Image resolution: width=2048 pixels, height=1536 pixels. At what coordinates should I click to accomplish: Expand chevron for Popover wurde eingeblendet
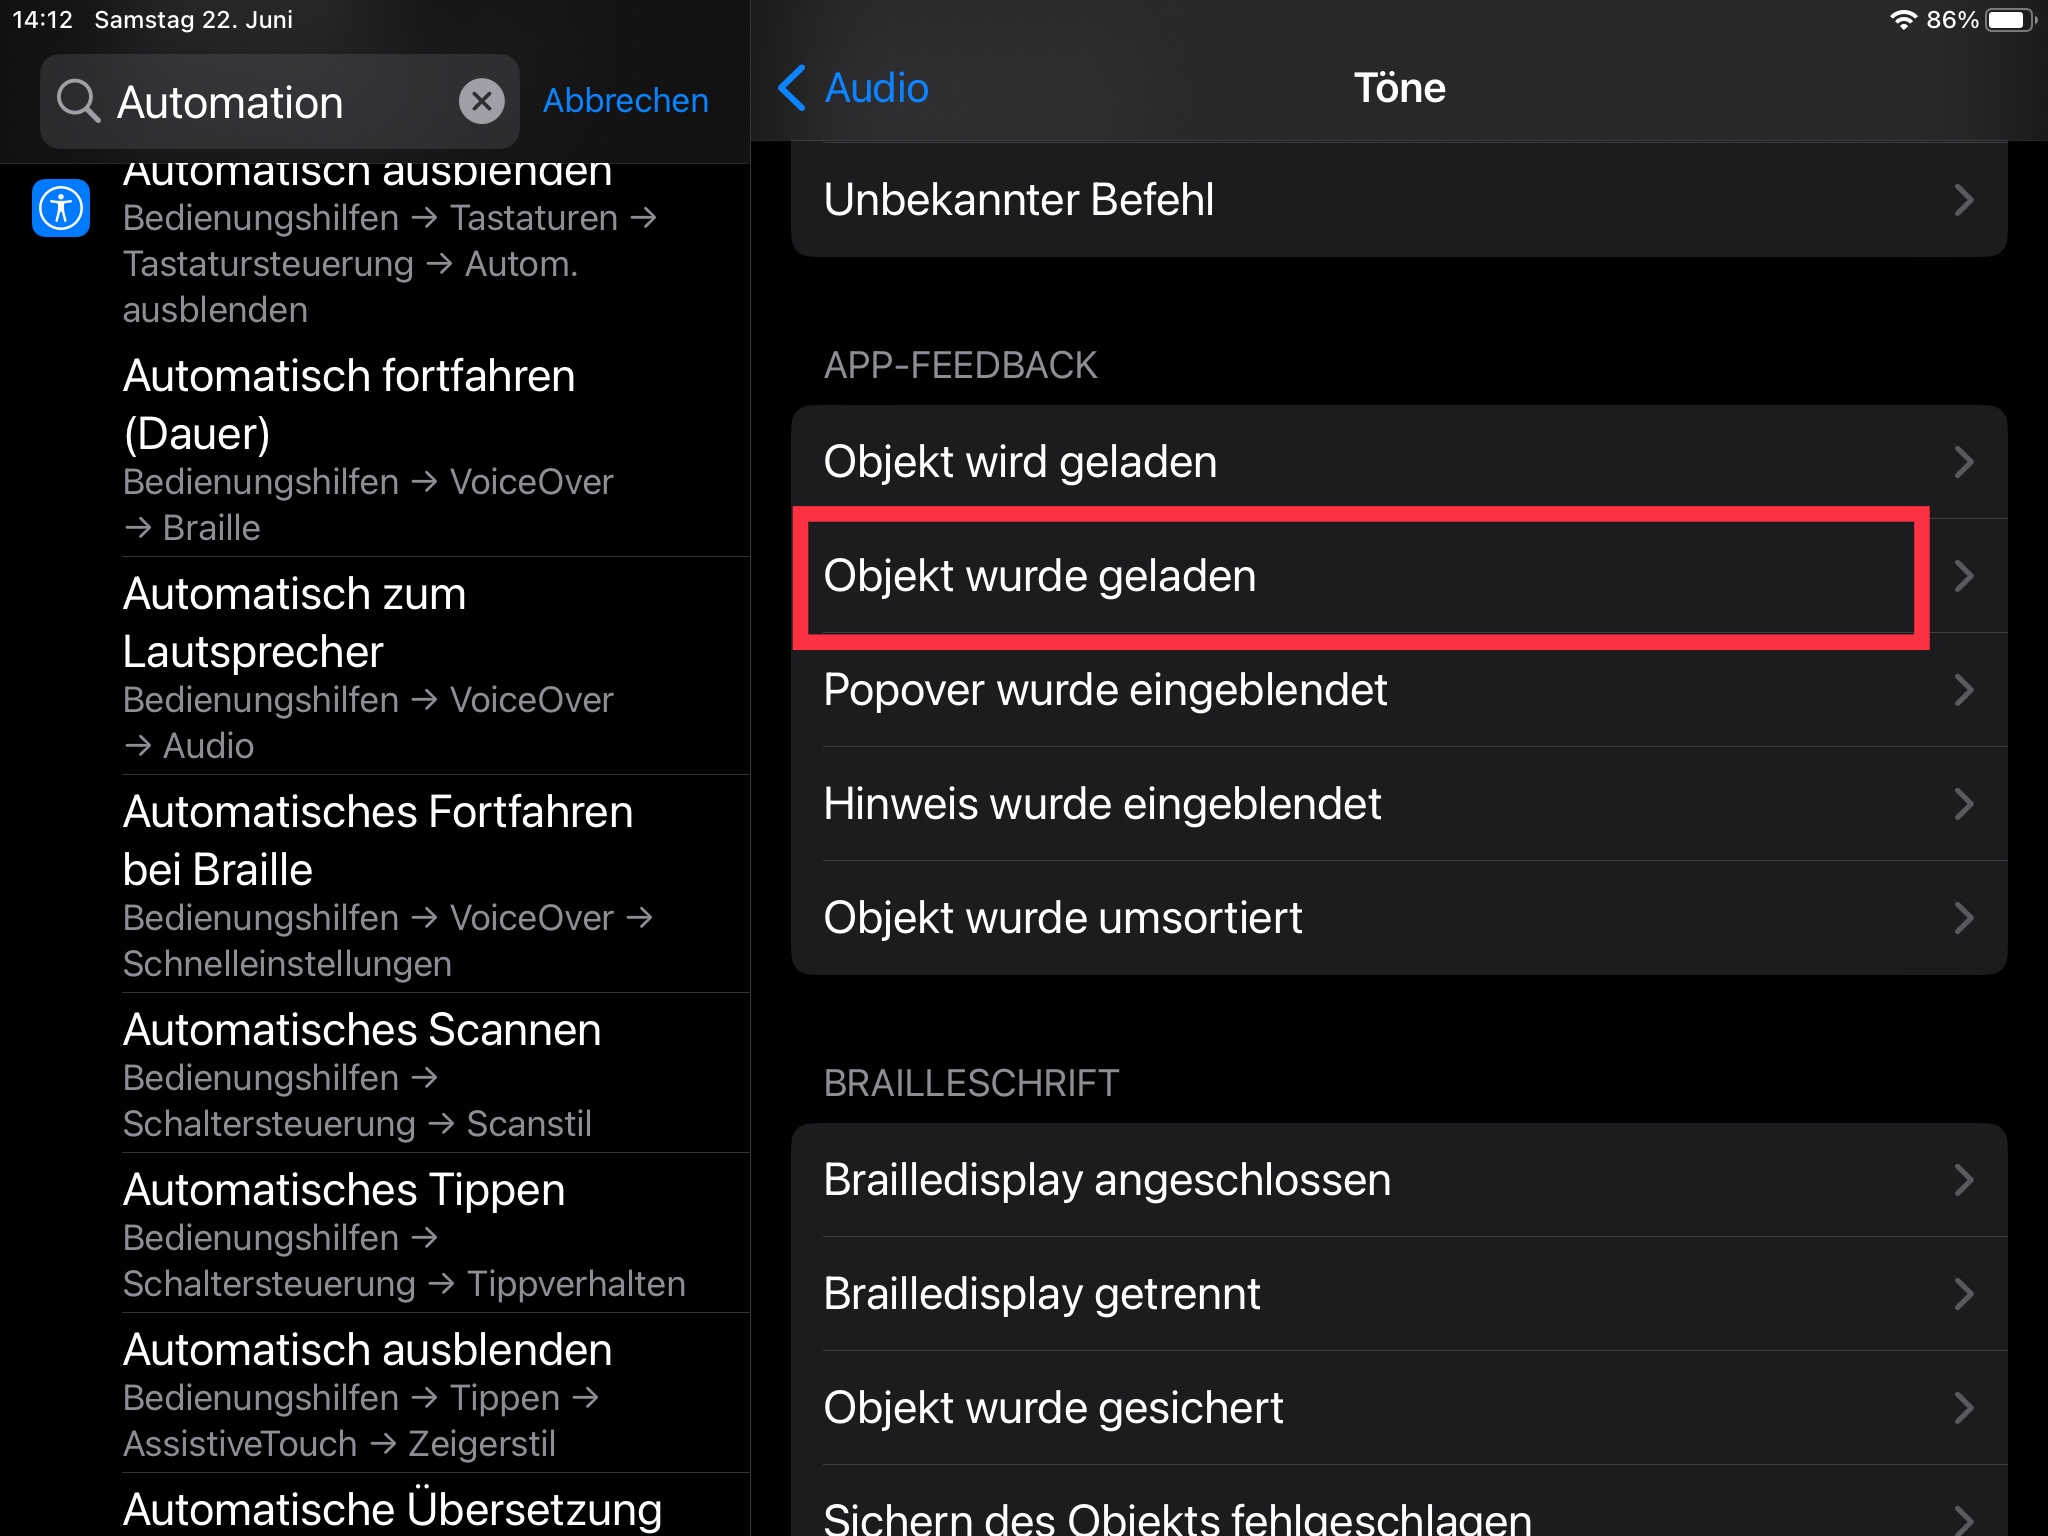(1963, 690)
